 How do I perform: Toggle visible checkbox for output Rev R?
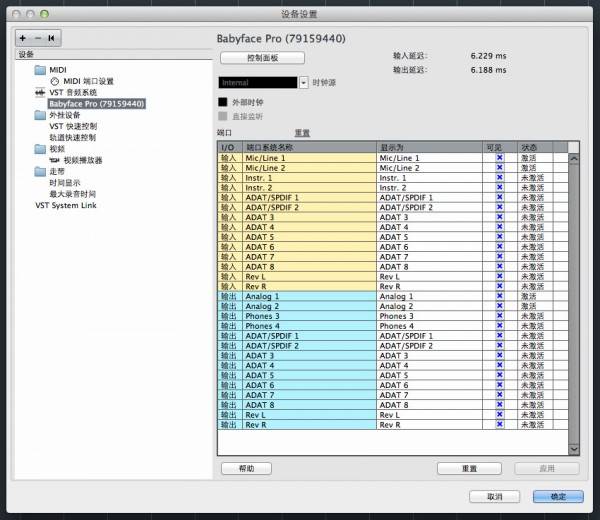coord(499,424)
